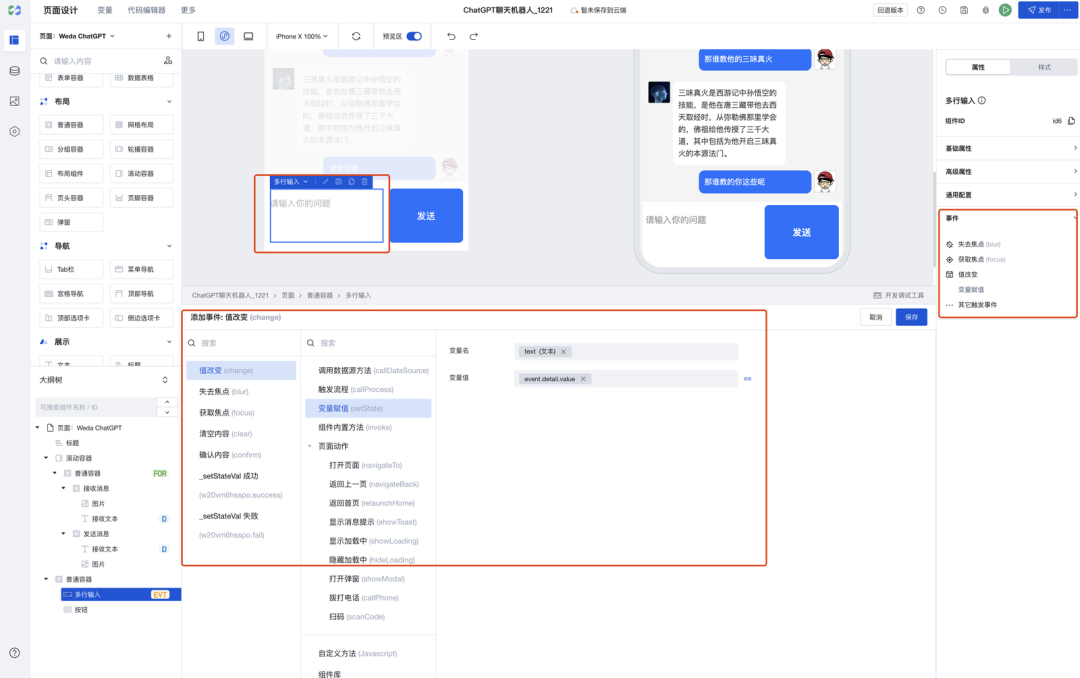
Task: Click the 取消 button
Action: [x=875, y=318]
